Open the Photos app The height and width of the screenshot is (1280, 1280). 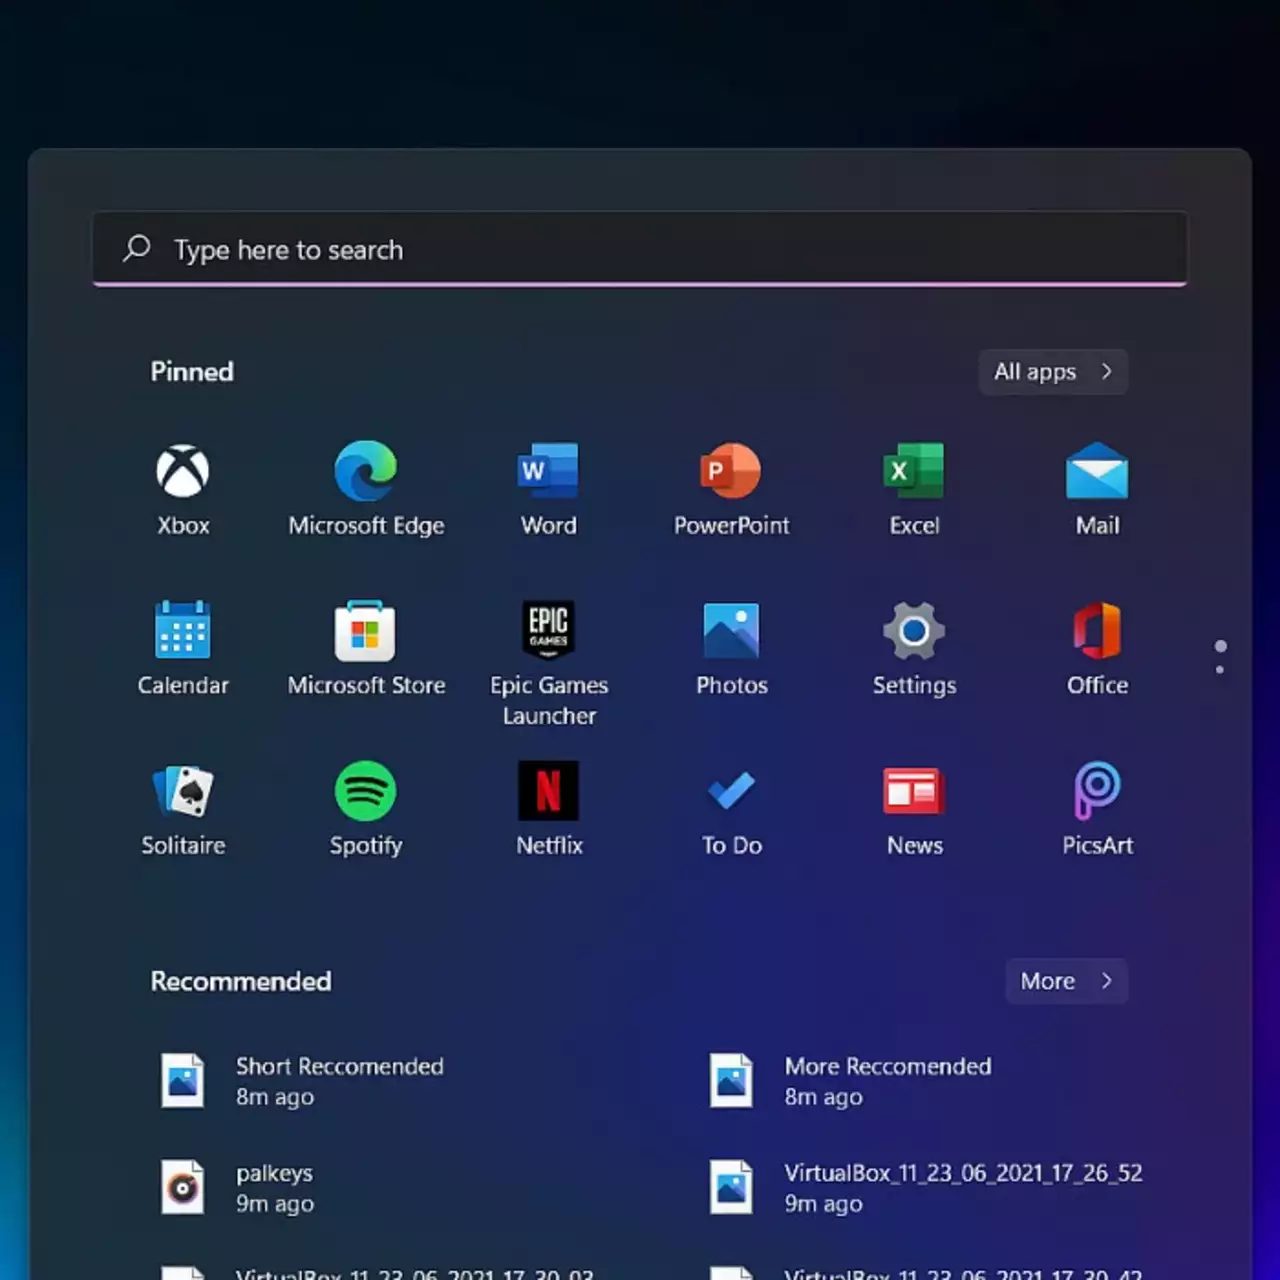[732, 650]
